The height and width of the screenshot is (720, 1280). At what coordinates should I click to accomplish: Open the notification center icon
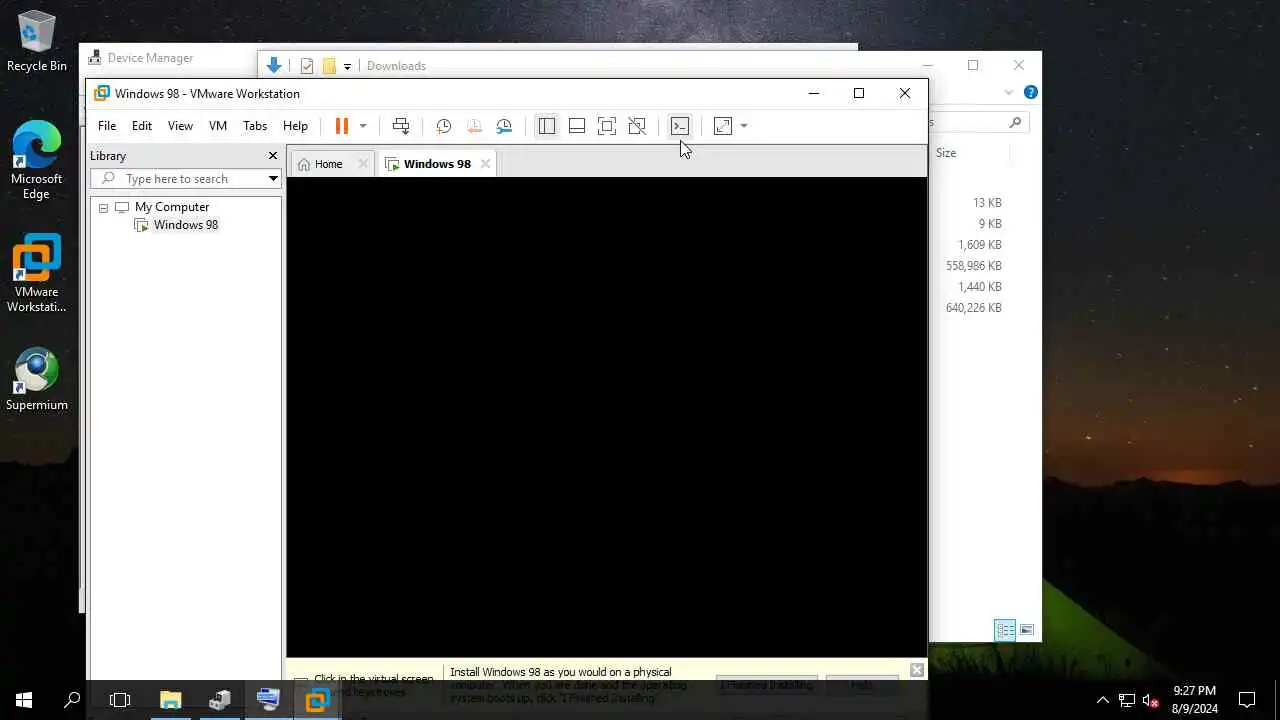coord(1247,700)
